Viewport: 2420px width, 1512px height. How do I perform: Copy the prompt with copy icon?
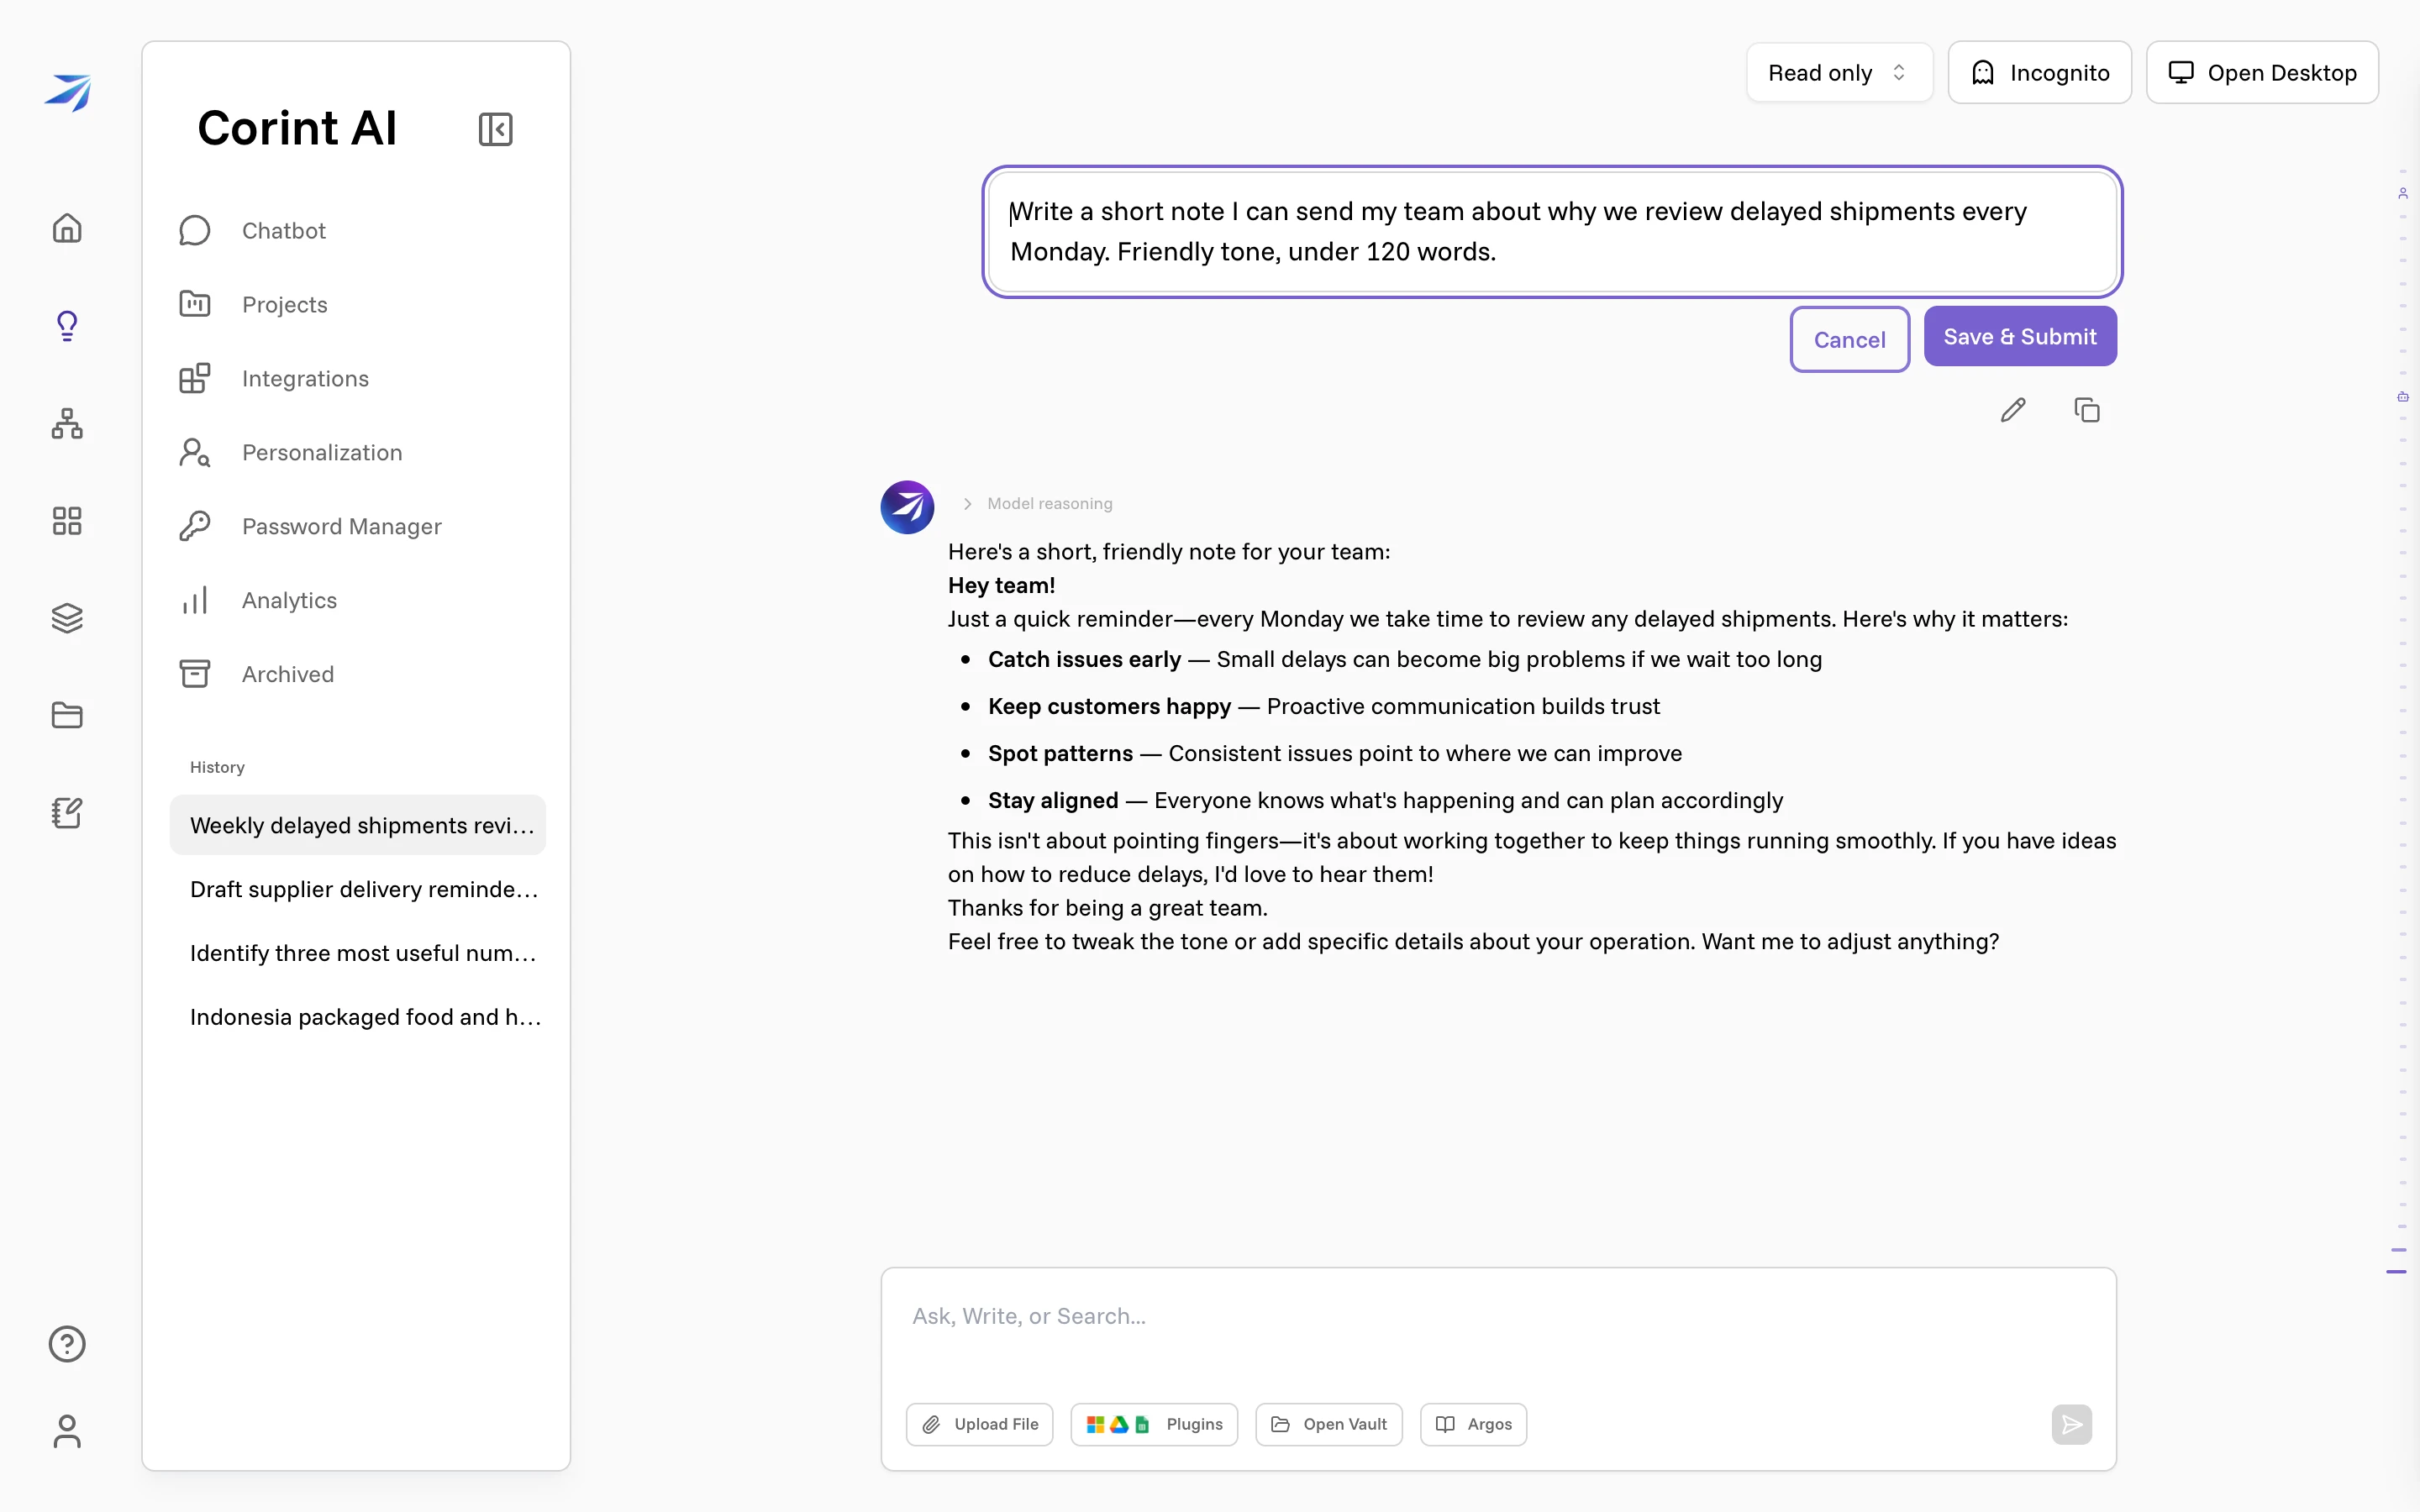pyautogui.click(x=2087, y=410)
